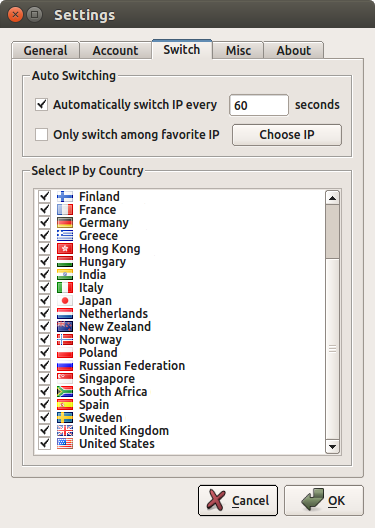Click the Norway flag icon
The image size is (375, 528).
[x=65, y=339]
